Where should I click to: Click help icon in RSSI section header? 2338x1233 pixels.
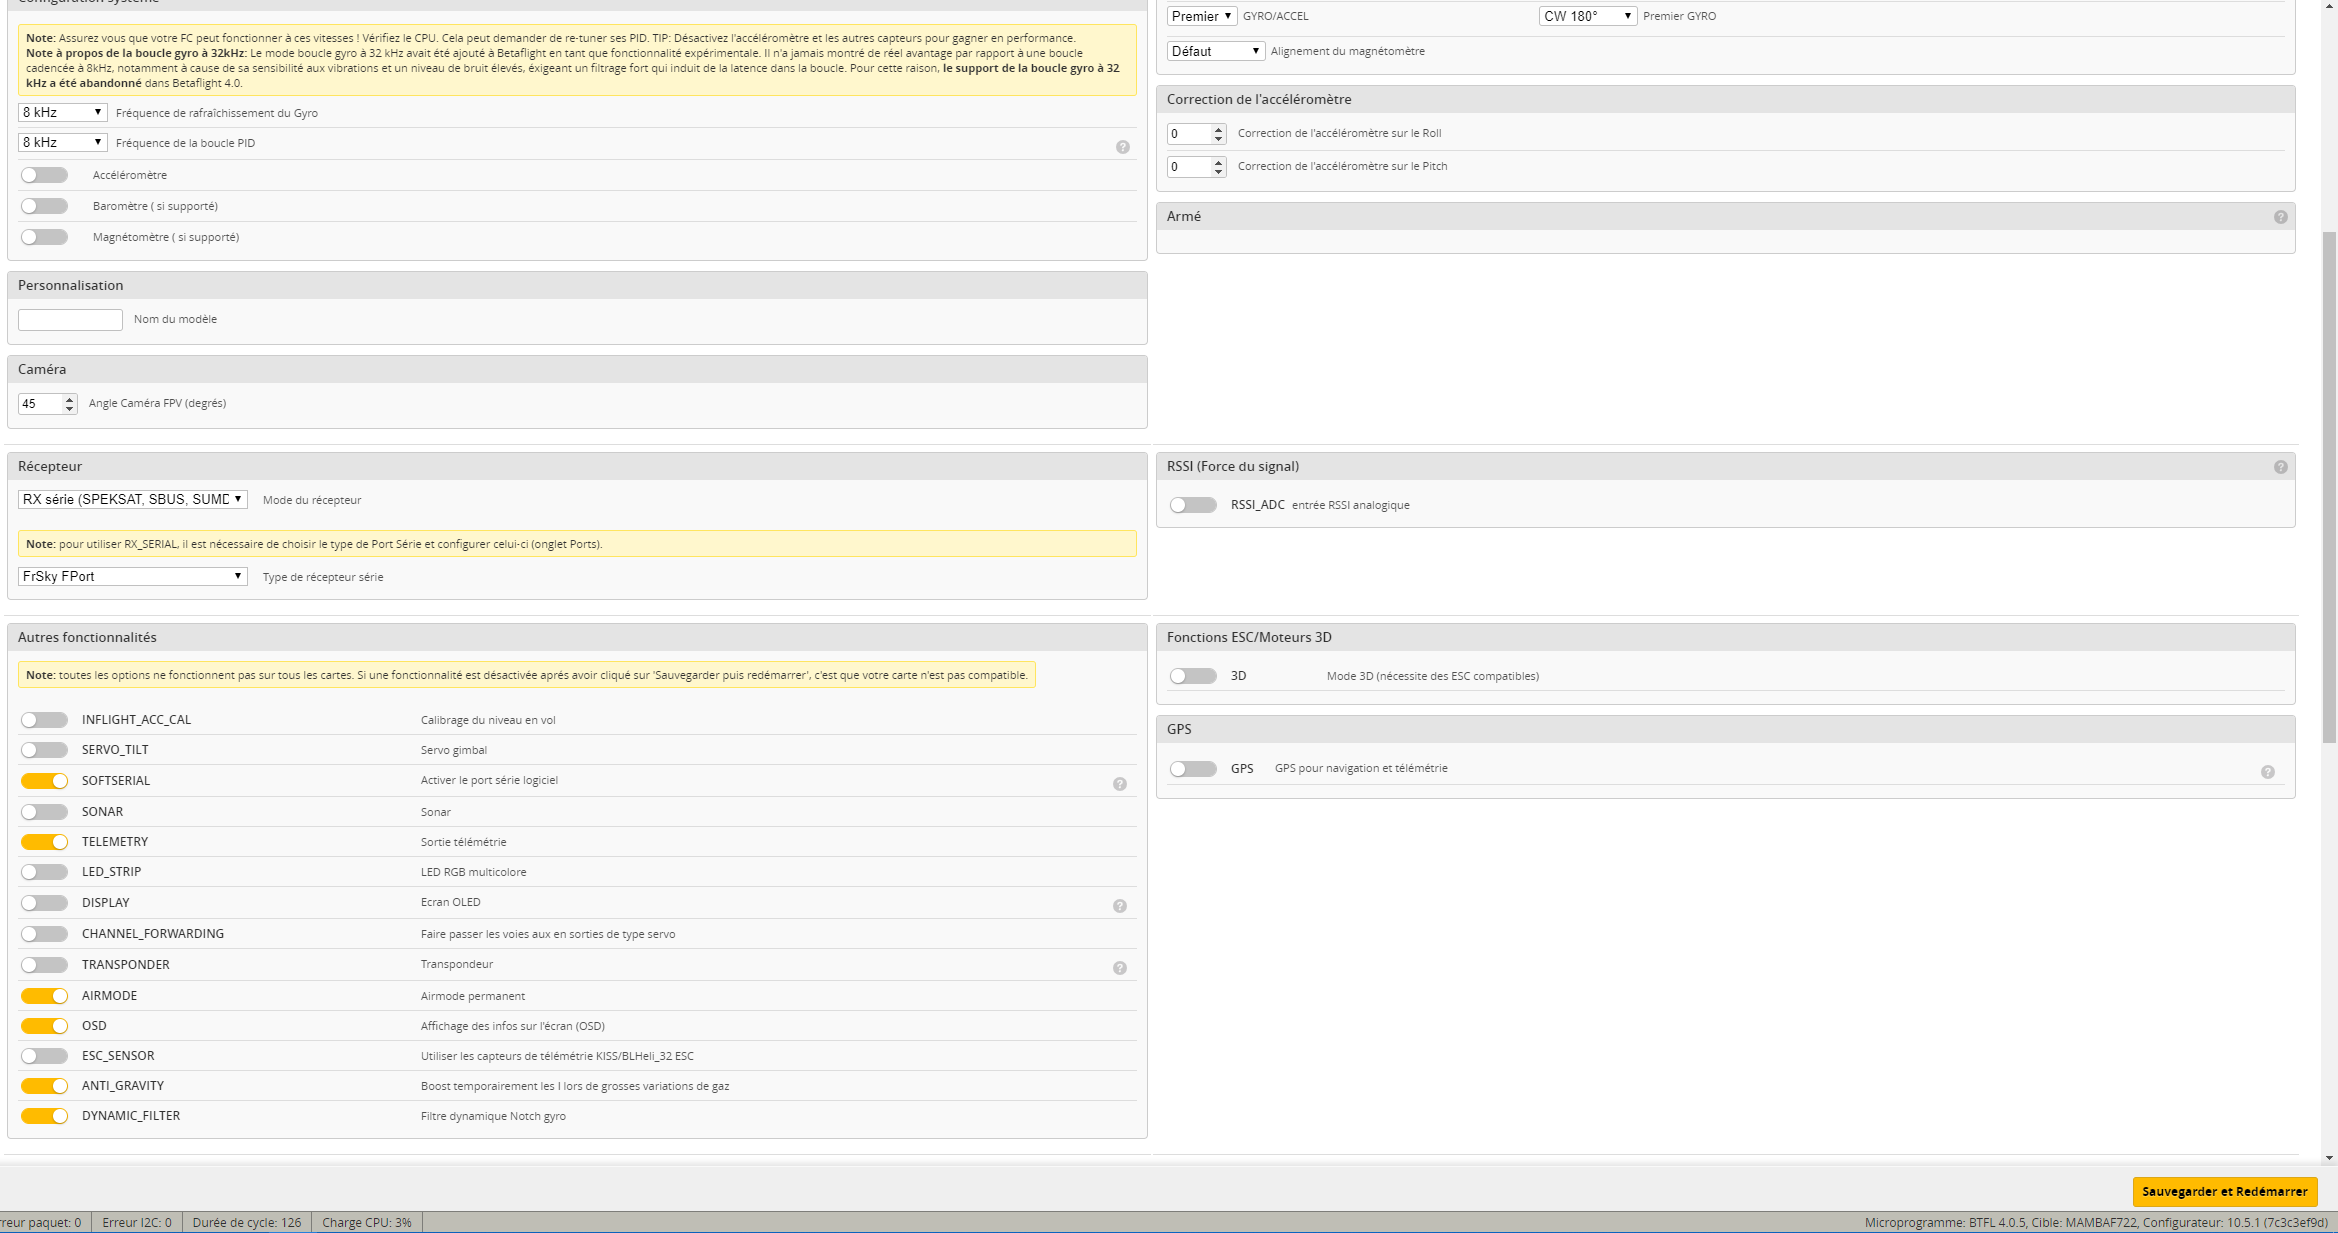click(2280, 467)
